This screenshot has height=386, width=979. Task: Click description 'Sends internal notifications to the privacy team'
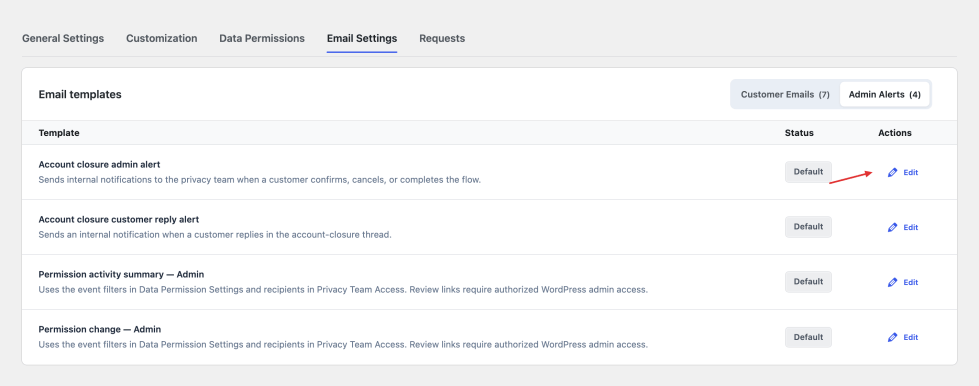(260, 180)
